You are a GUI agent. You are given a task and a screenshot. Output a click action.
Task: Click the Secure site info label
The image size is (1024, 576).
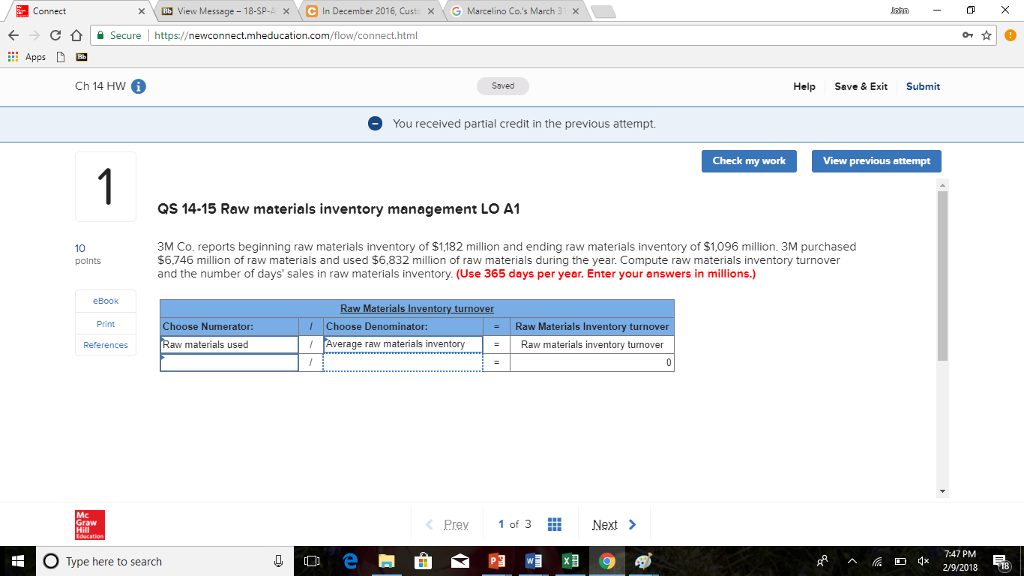(x=119, y=35)
